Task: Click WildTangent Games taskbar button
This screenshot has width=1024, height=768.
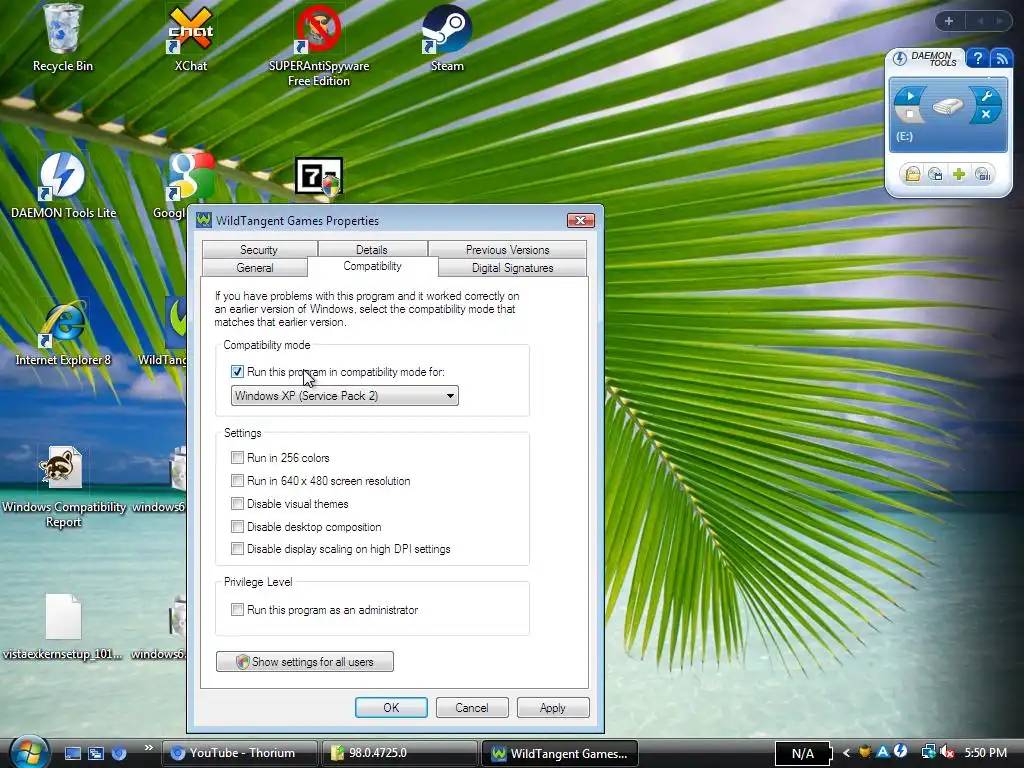Action: coord(560,753)
